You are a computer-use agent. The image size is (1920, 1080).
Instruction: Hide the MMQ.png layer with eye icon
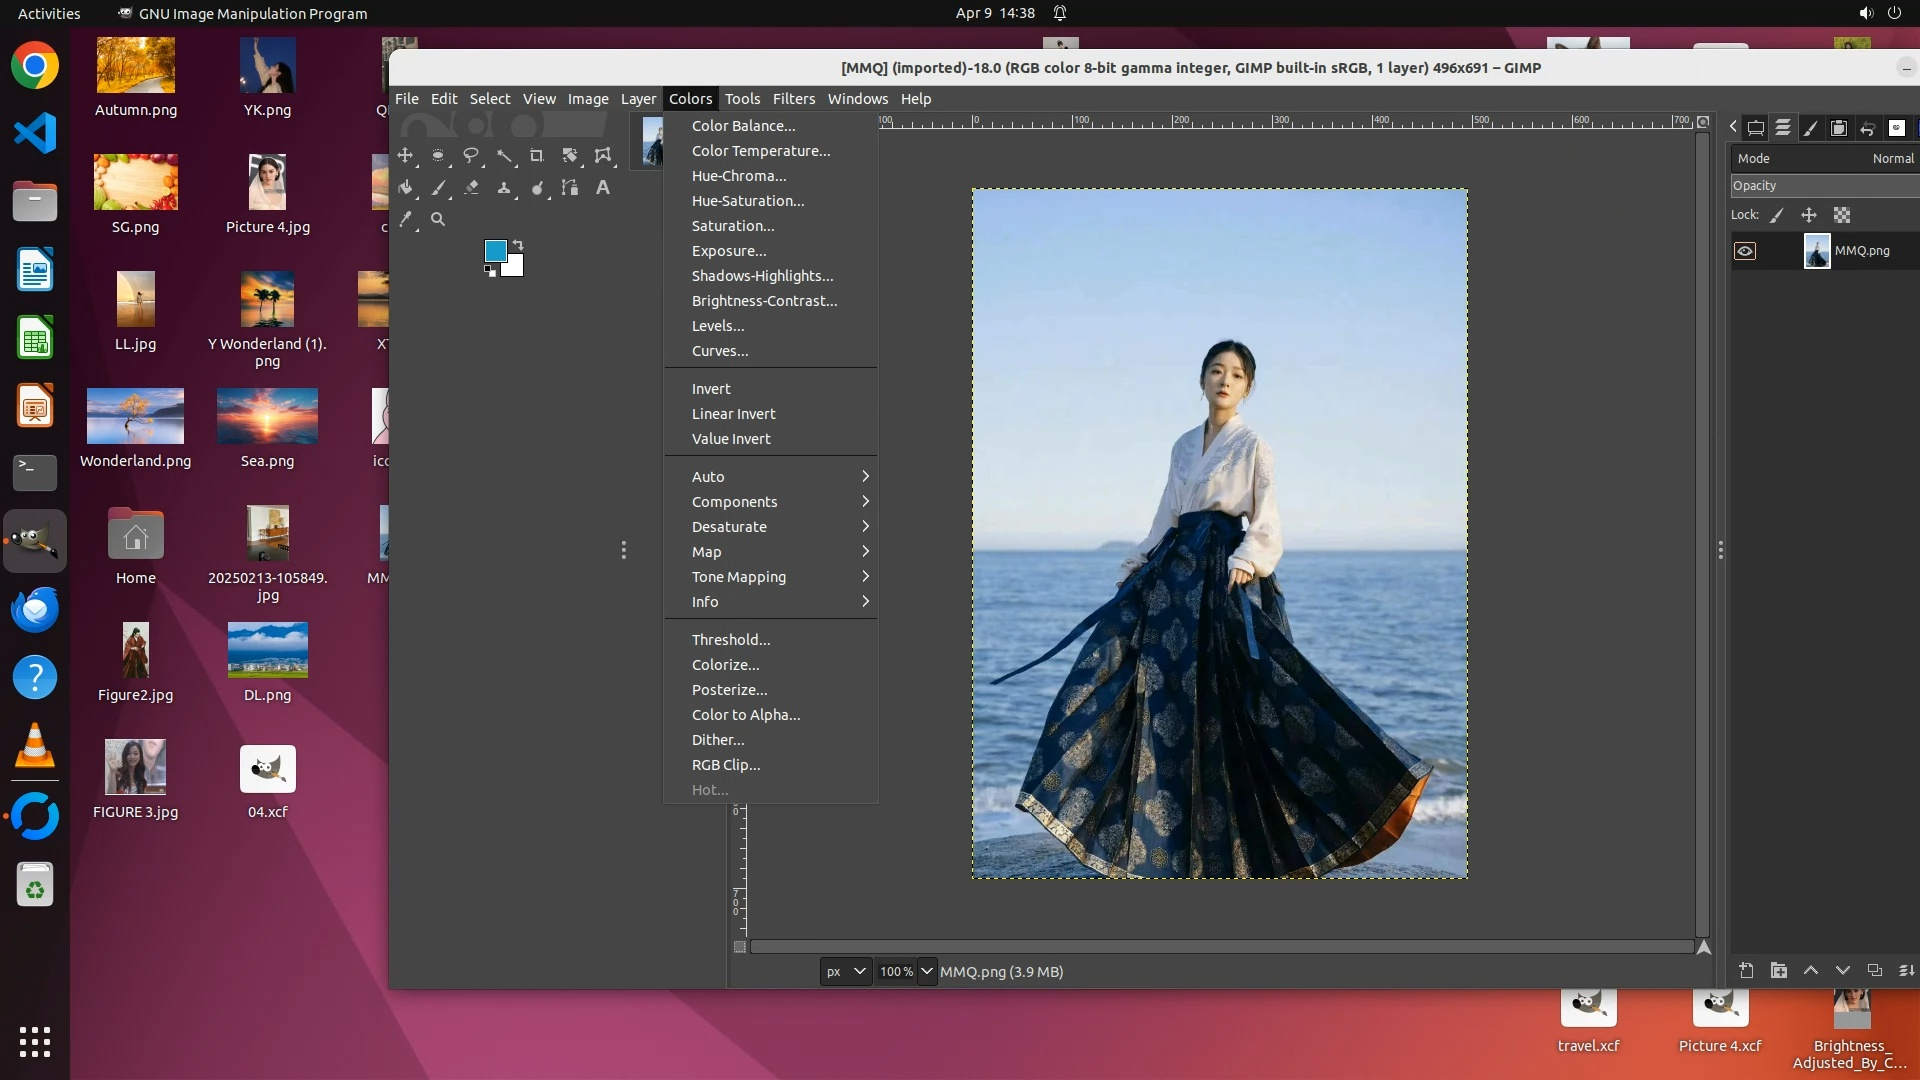click(x=1745, y=251)
